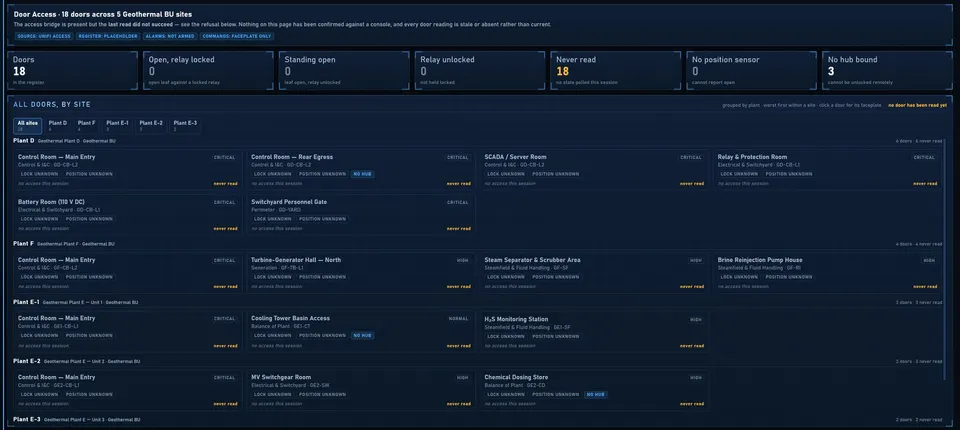Open the Battery Room (110 V DC) door

tap(127, 214)
